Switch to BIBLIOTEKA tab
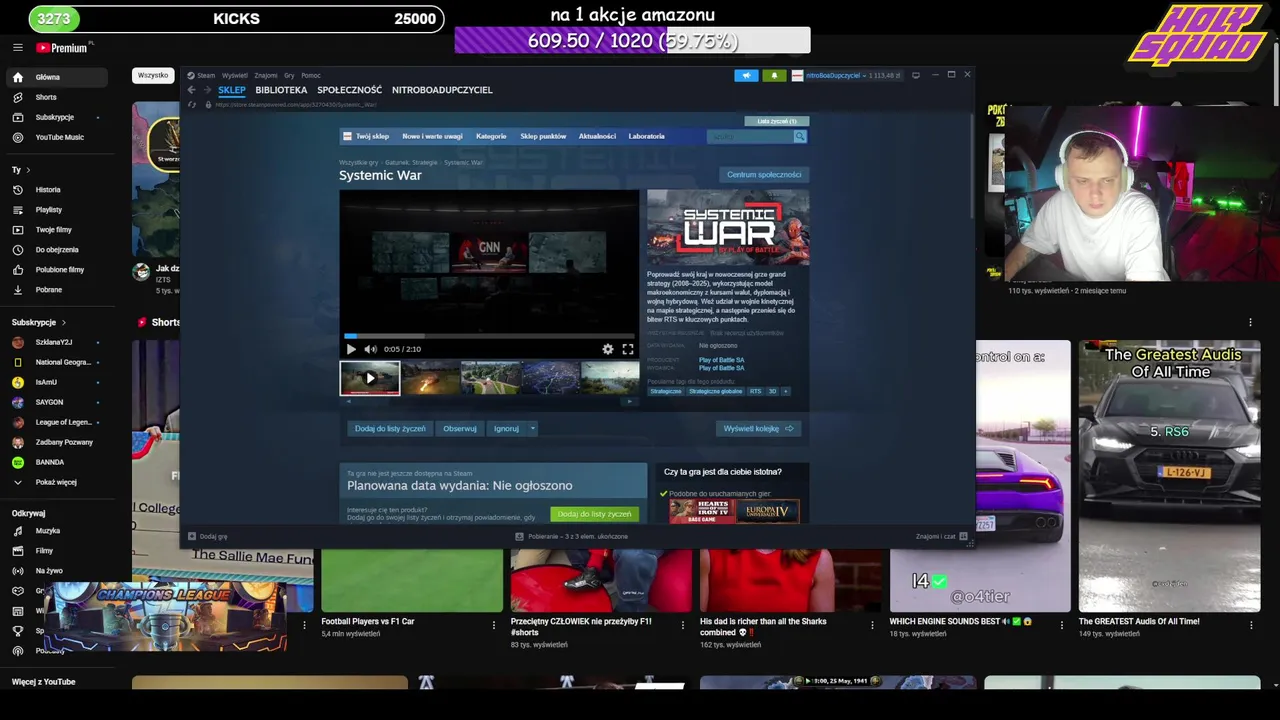1280x720 pixels. (x=281, y=90)
